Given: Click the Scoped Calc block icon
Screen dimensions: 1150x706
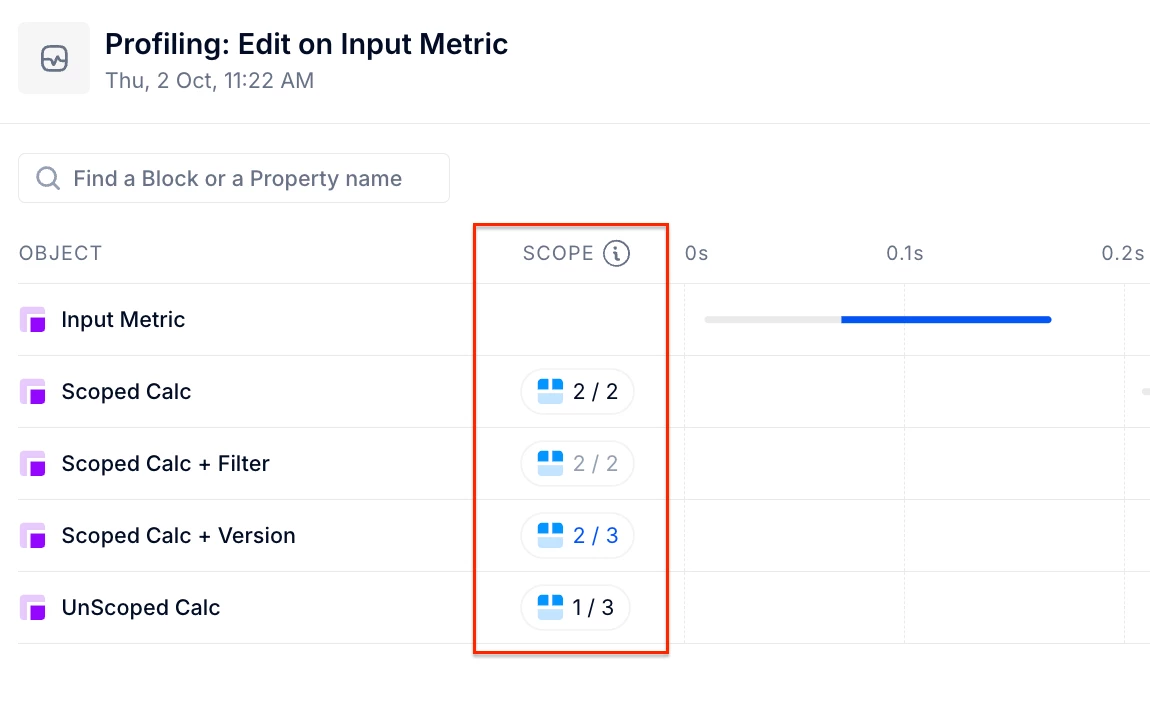Looking at the screenshot, I should click(x=33, y=392).
